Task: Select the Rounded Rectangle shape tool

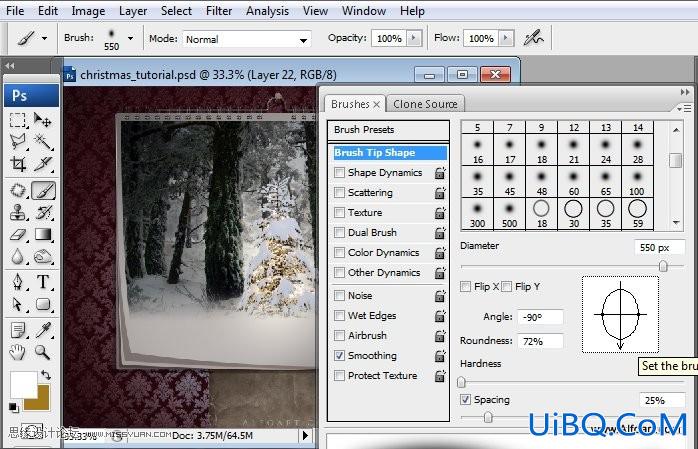Action: [x=43, y=304]
